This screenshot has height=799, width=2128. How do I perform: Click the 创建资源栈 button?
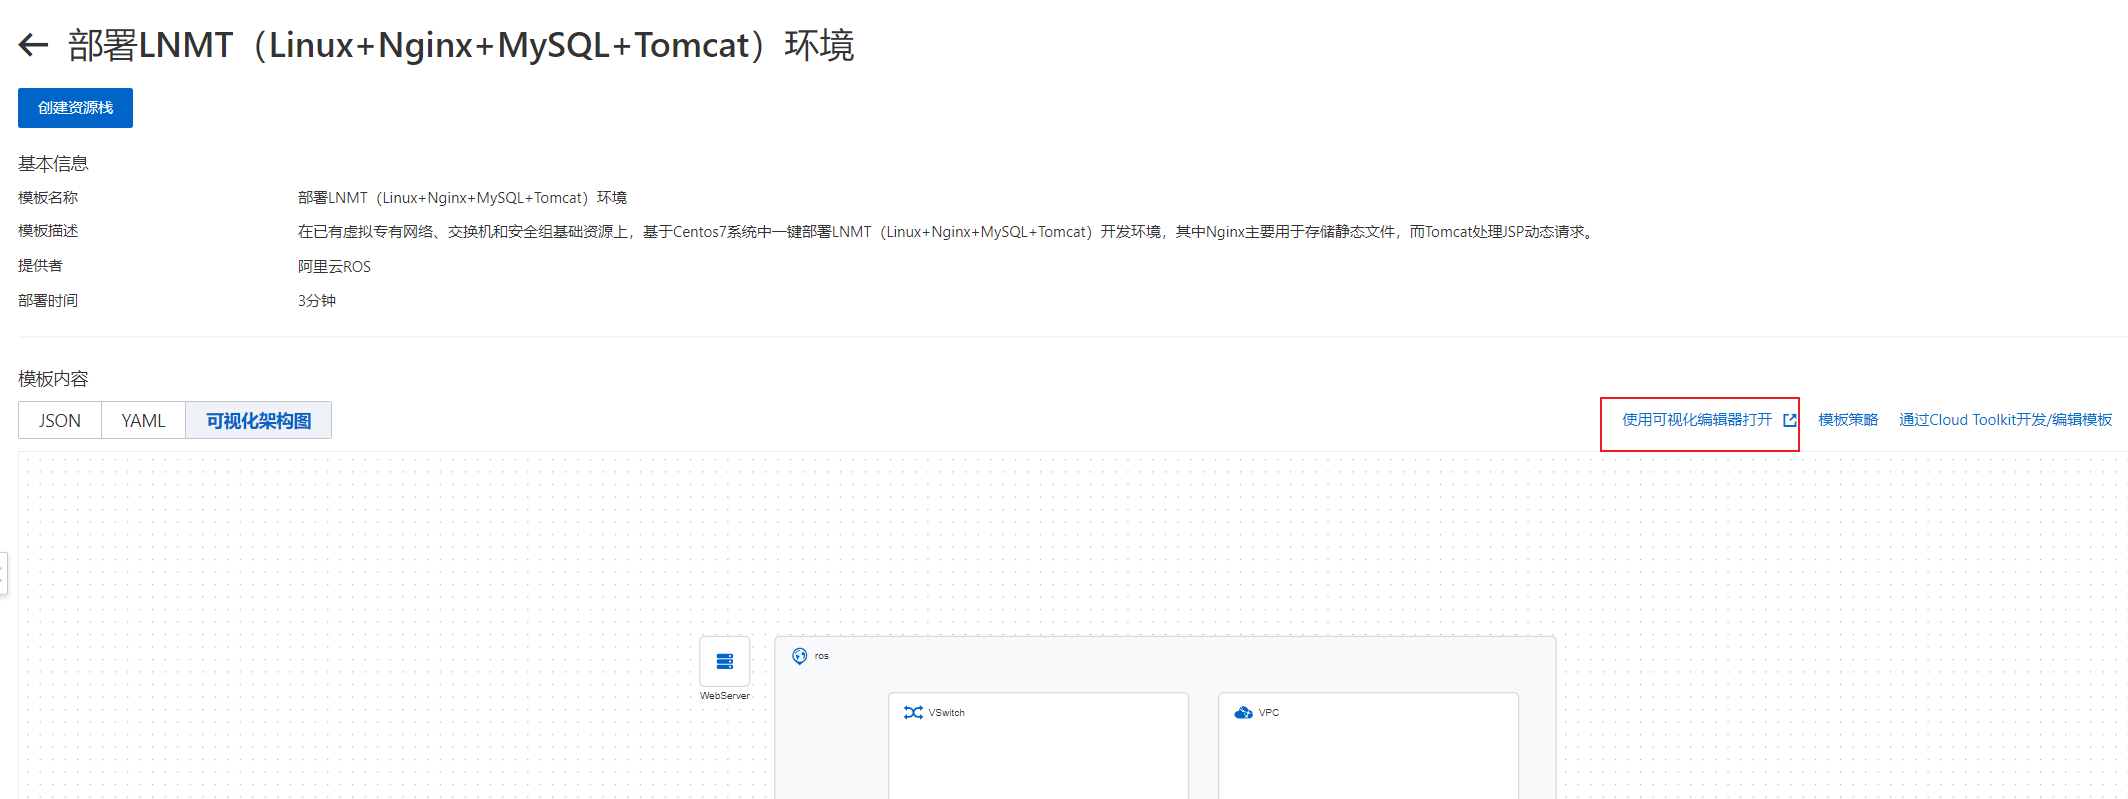click(x=75, y=108)
